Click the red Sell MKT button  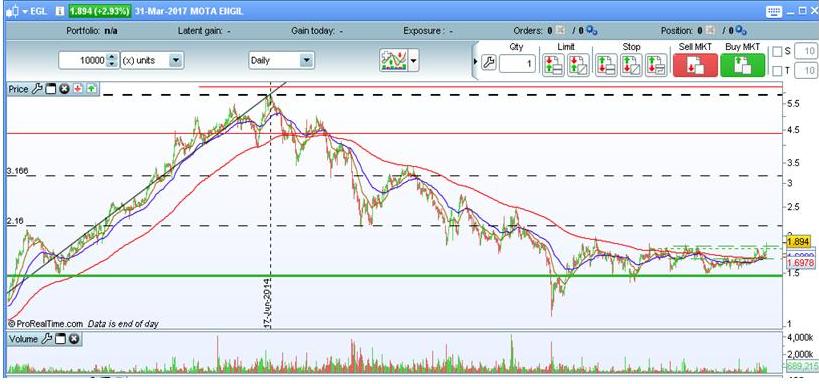click(695, 65)
